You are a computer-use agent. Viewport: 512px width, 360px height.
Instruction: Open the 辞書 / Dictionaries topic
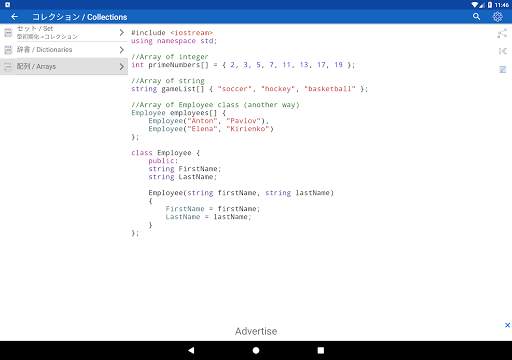coord(64,50)
